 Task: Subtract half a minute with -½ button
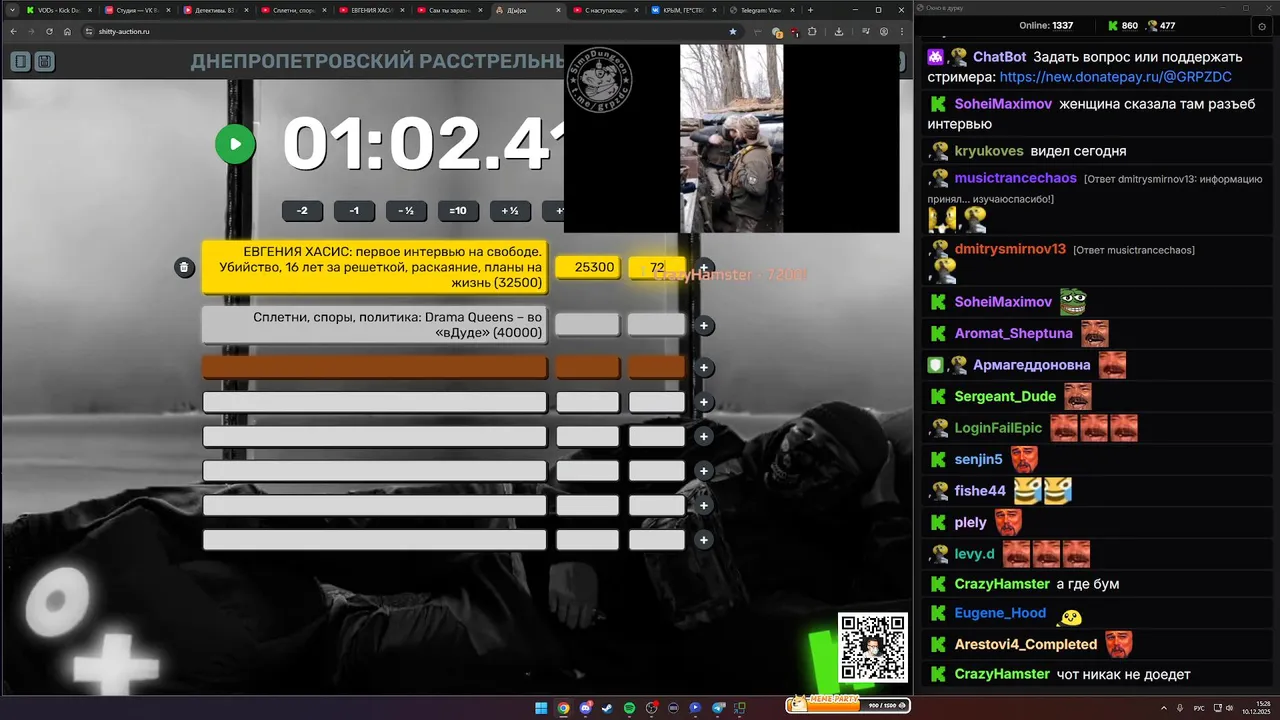click(406, 211)
